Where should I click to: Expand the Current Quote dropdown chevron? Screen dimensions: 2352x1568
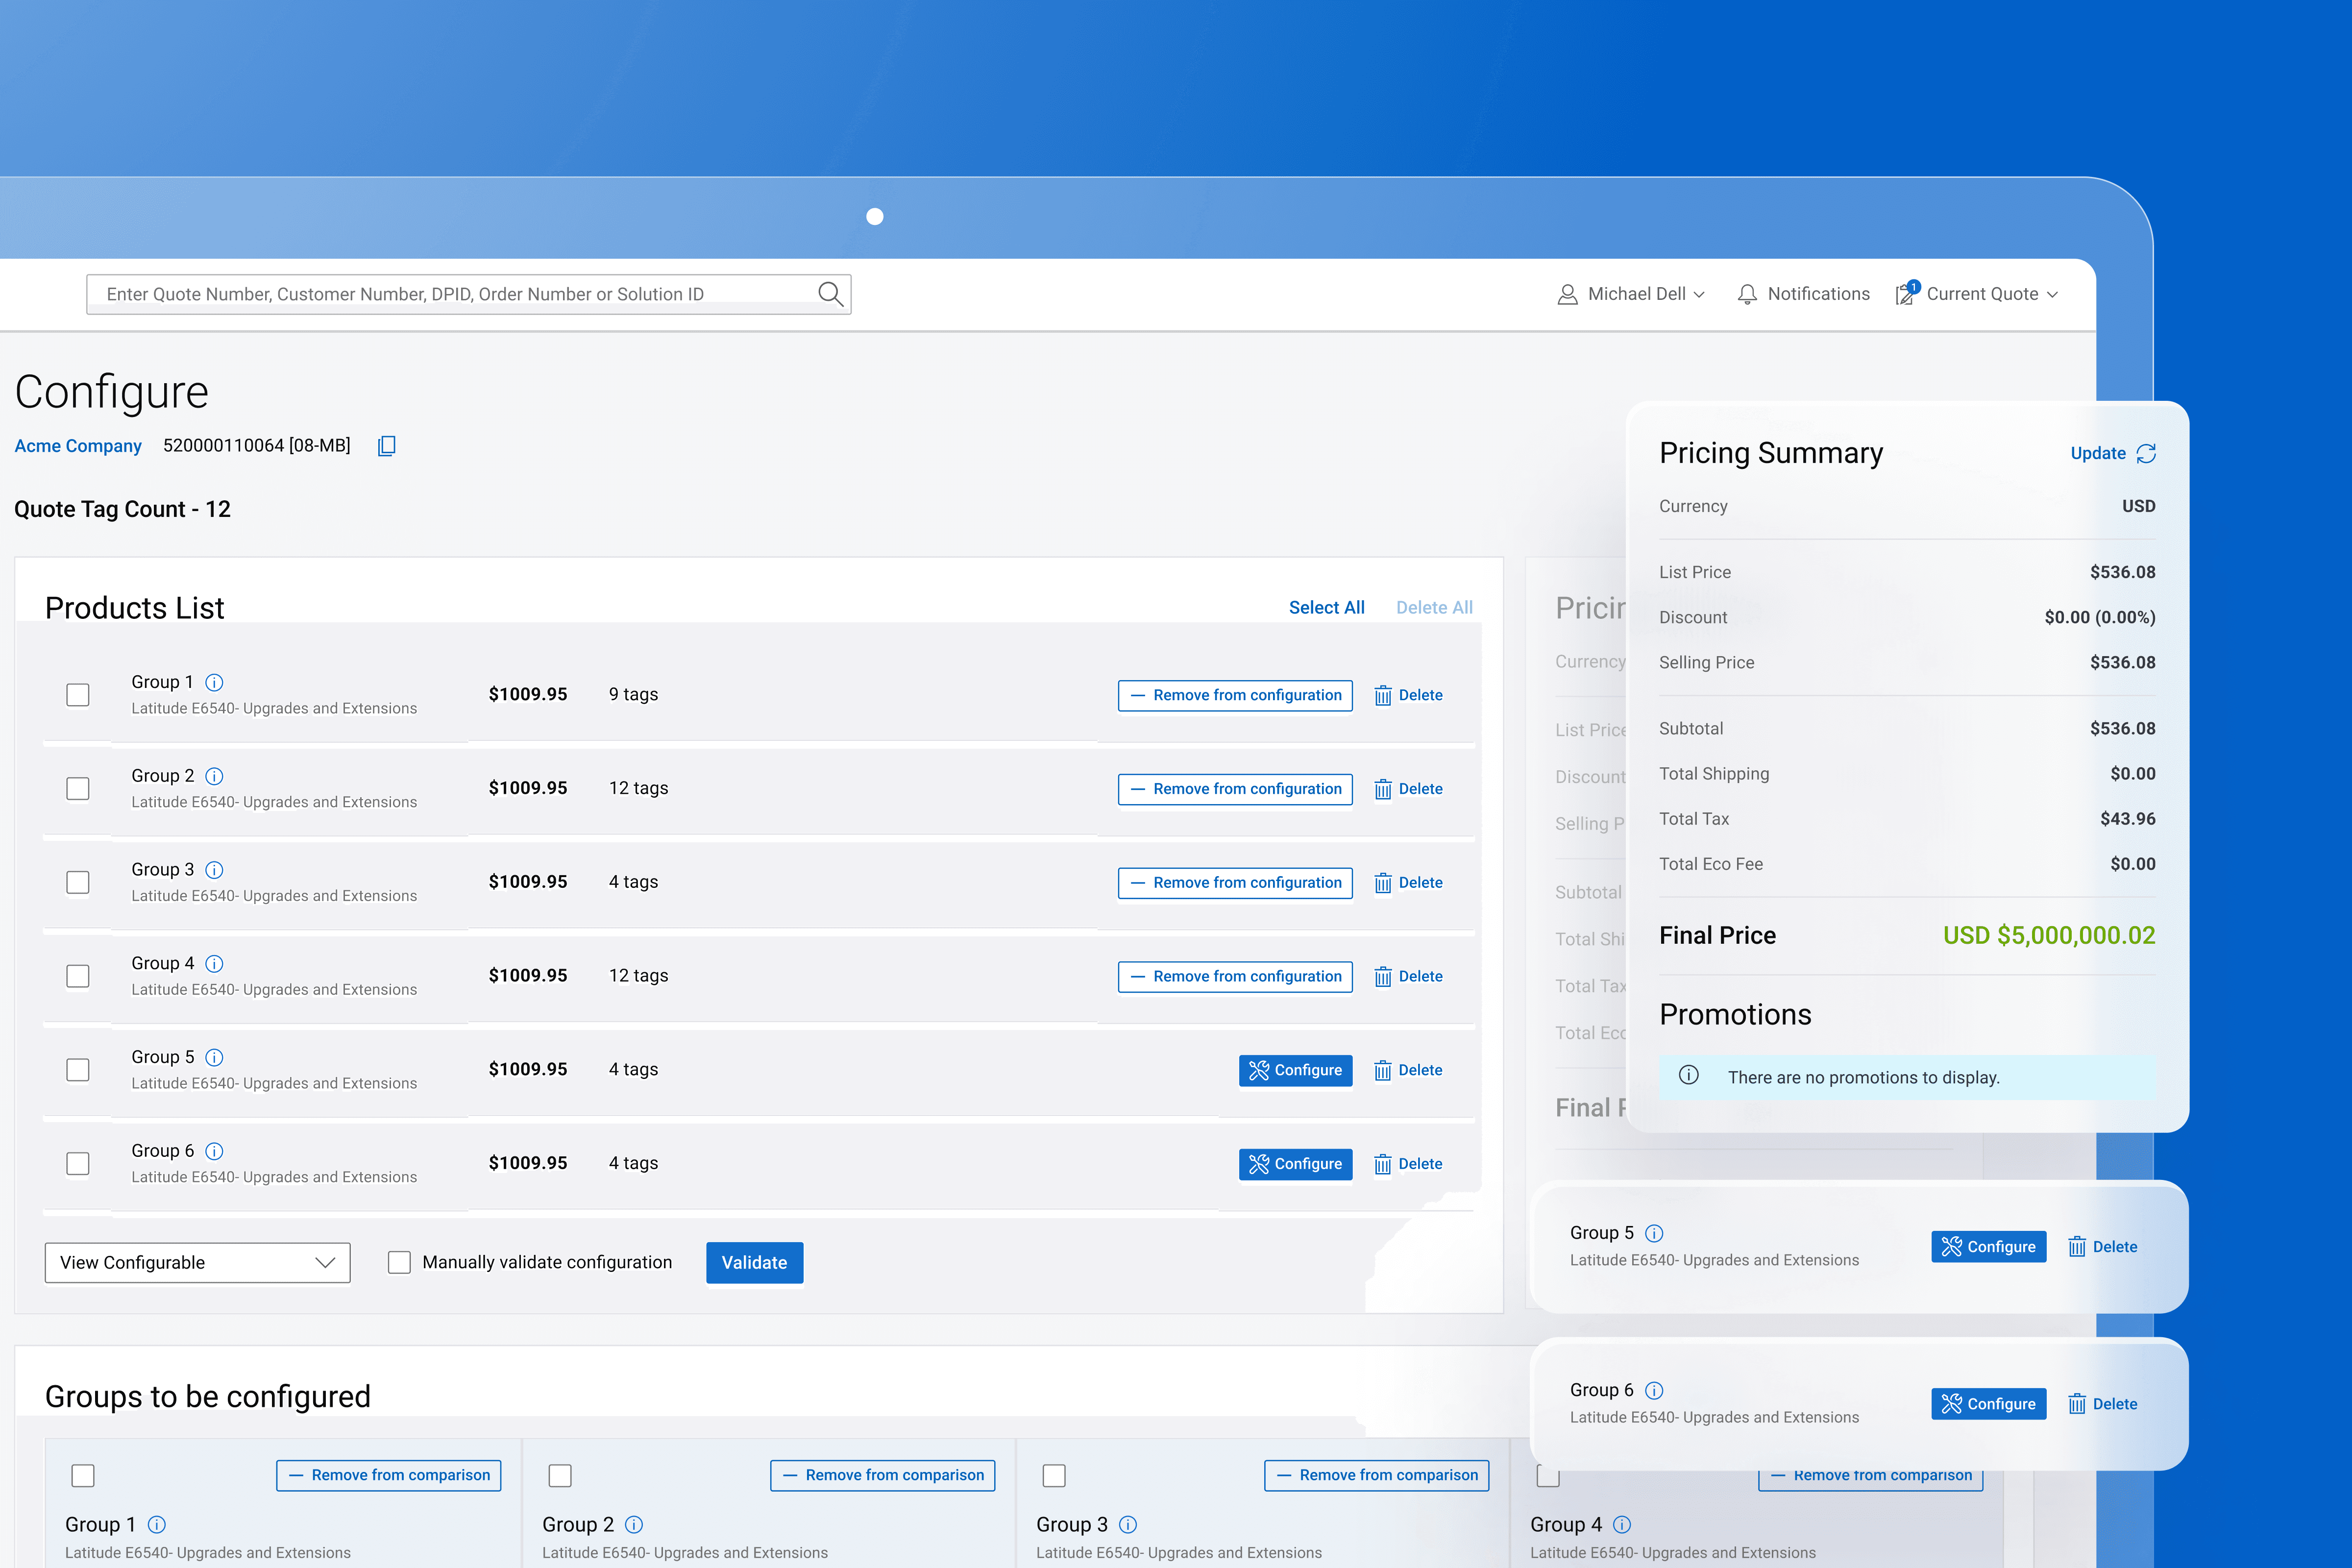[2052, 295]
